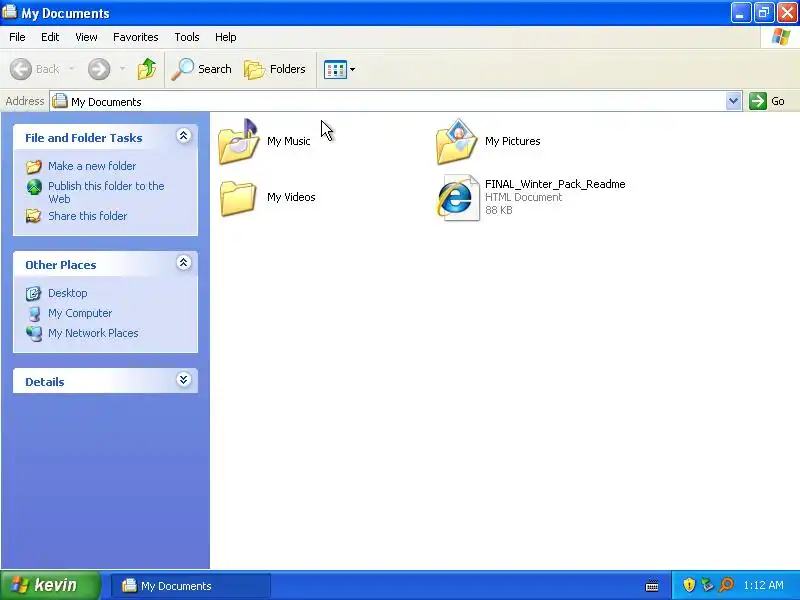800x600 pixels.
Task: Select the My Music folder icon
Action: click(x=238, y=141)
